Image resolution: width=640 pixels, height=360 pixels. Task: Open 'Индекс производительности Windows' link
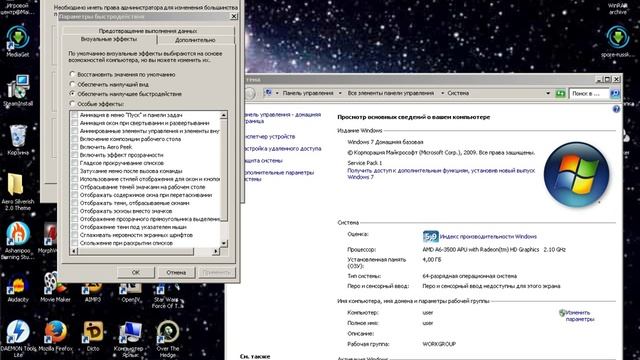click(x=488, y=236)
